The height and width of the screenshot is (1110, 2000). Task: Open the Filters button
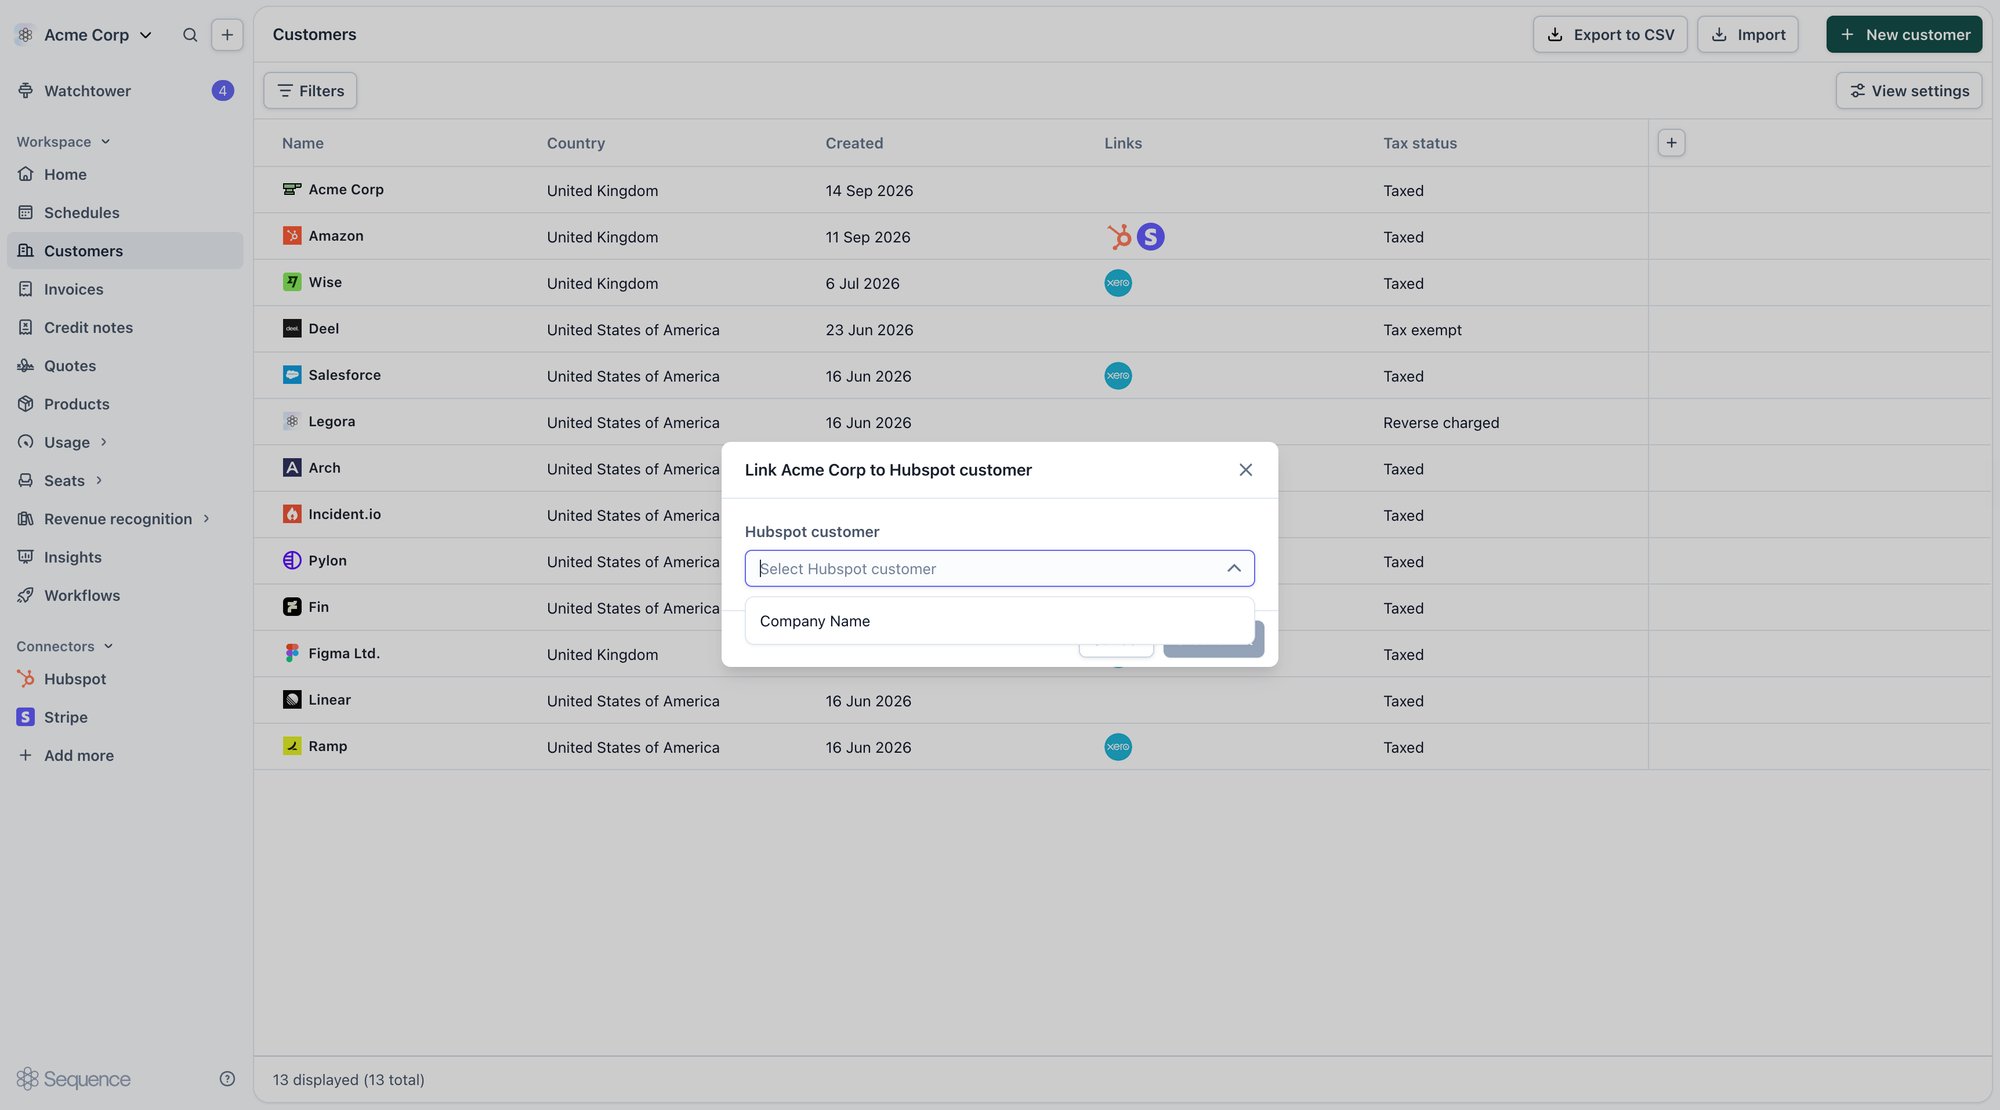310,91
